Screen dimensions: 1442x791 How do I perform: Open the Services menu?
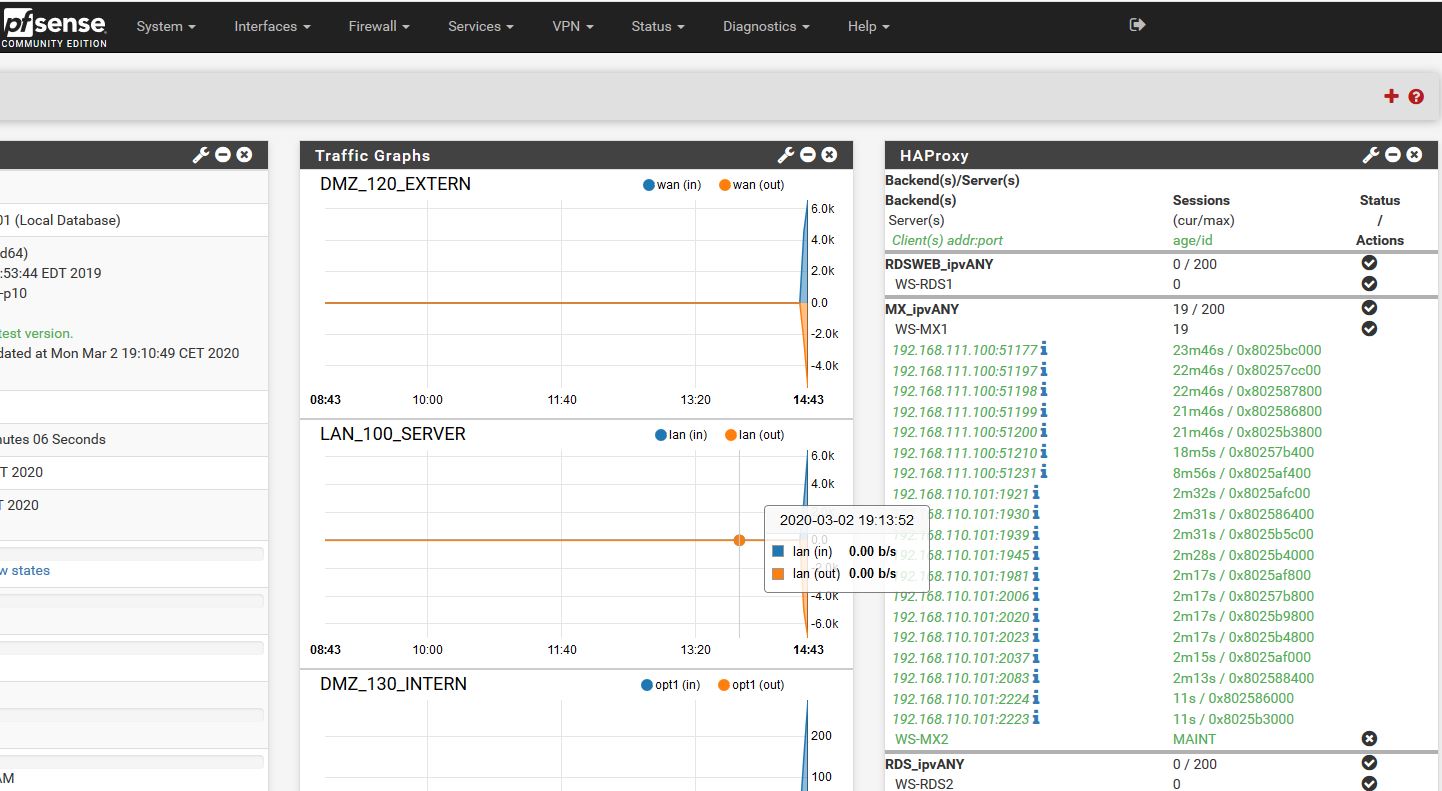481,26
